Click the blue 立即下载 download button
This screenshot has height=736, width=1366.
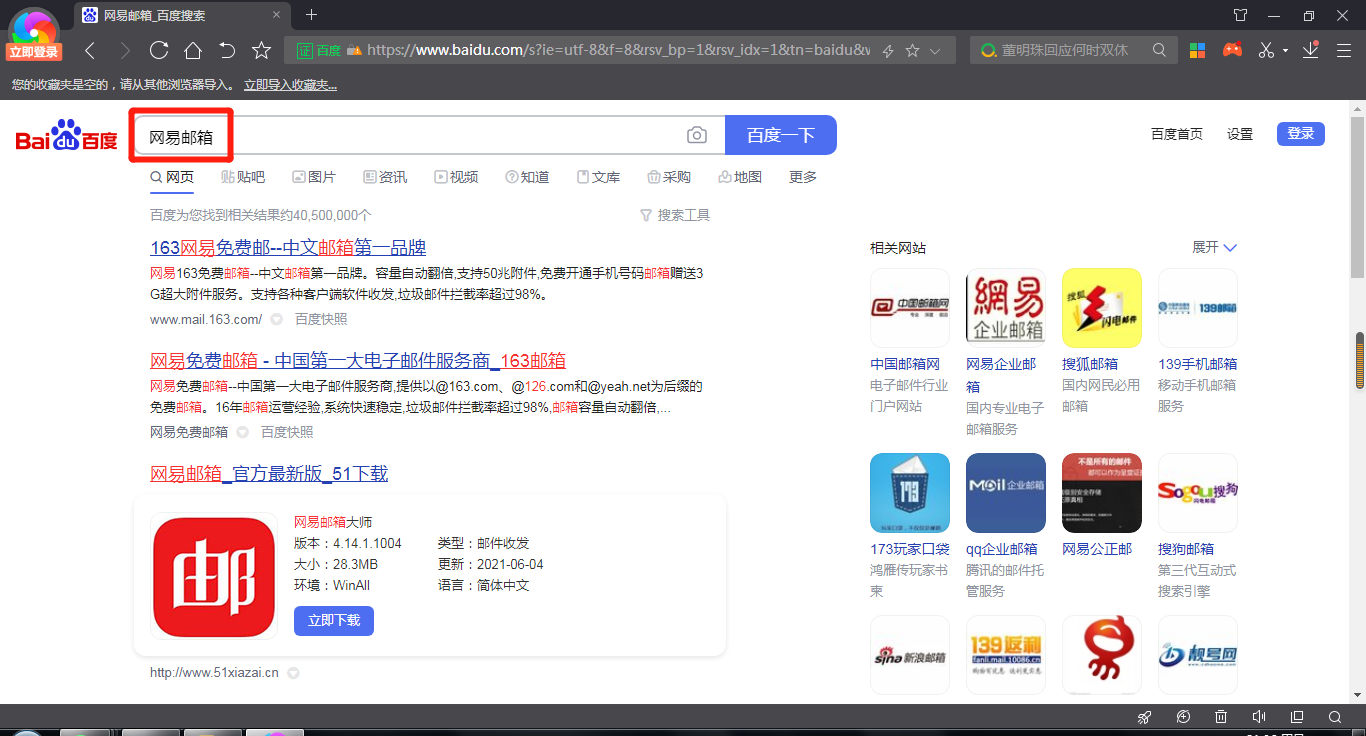pos(334,620)
